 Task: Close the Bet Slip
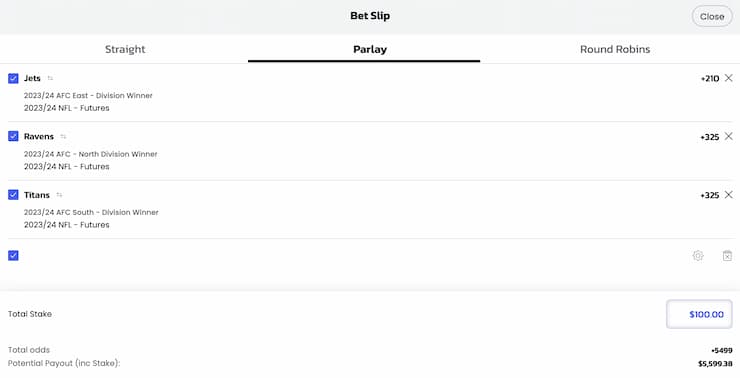click(x=712, y=16)
